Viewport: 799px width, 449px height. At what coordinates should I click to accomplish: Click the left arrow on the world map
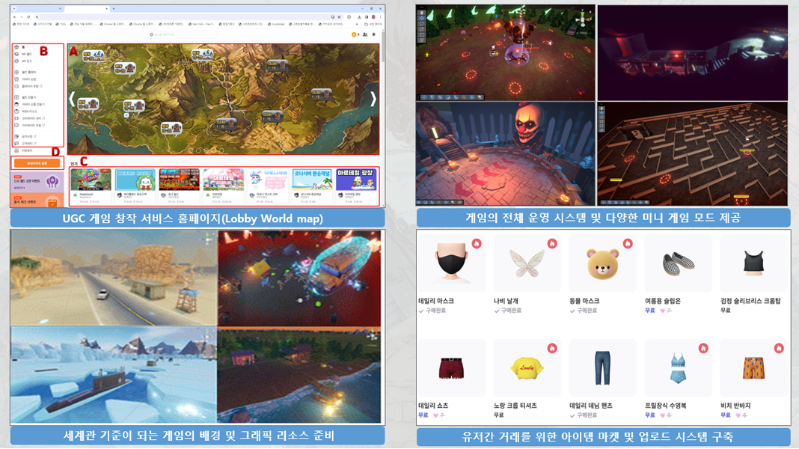pyautogui.click(x=72, y=99)
